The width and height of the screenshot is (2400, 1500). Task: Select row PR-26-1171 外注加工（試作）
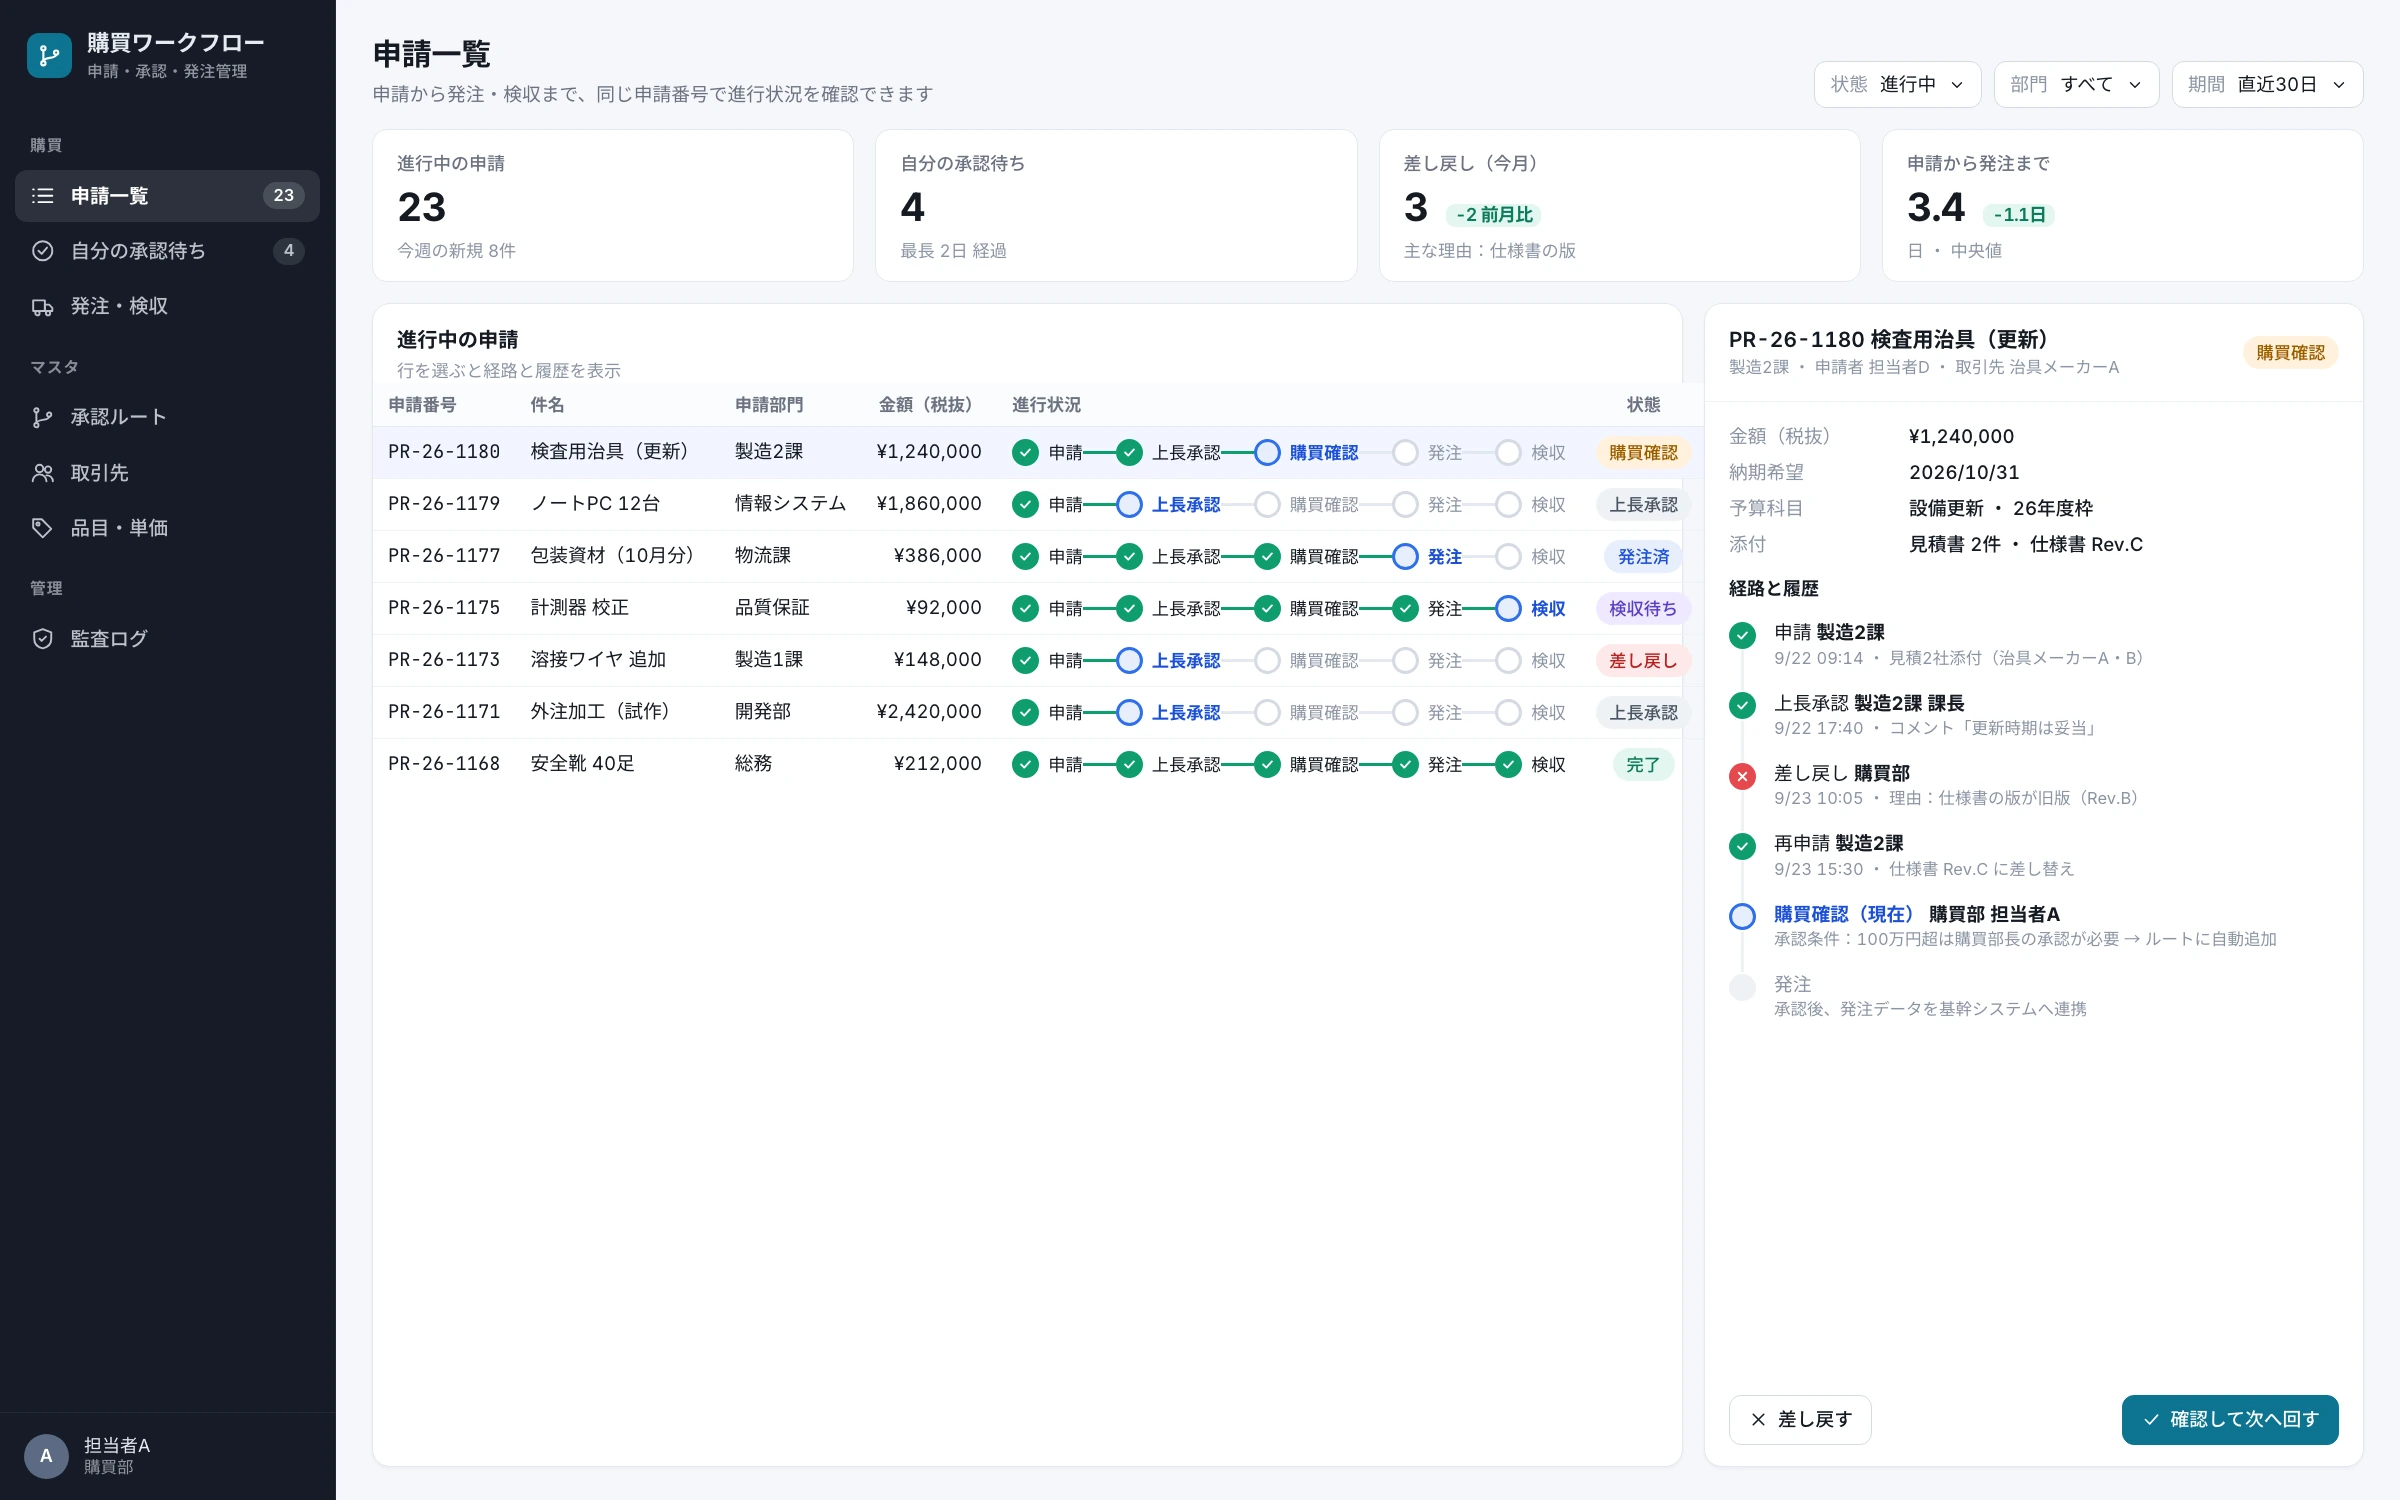1027,713
